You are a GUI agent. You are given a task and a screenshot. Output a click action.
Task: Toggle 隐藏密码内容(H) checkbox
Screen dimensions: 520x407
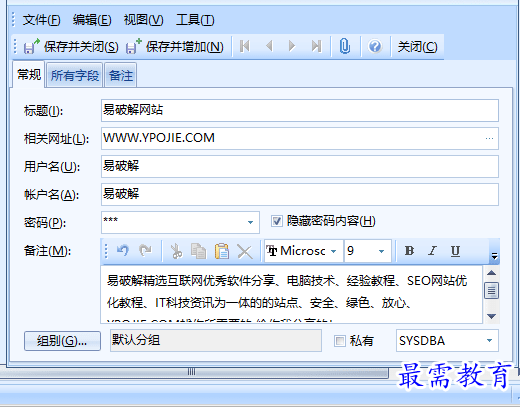point(277,221)
